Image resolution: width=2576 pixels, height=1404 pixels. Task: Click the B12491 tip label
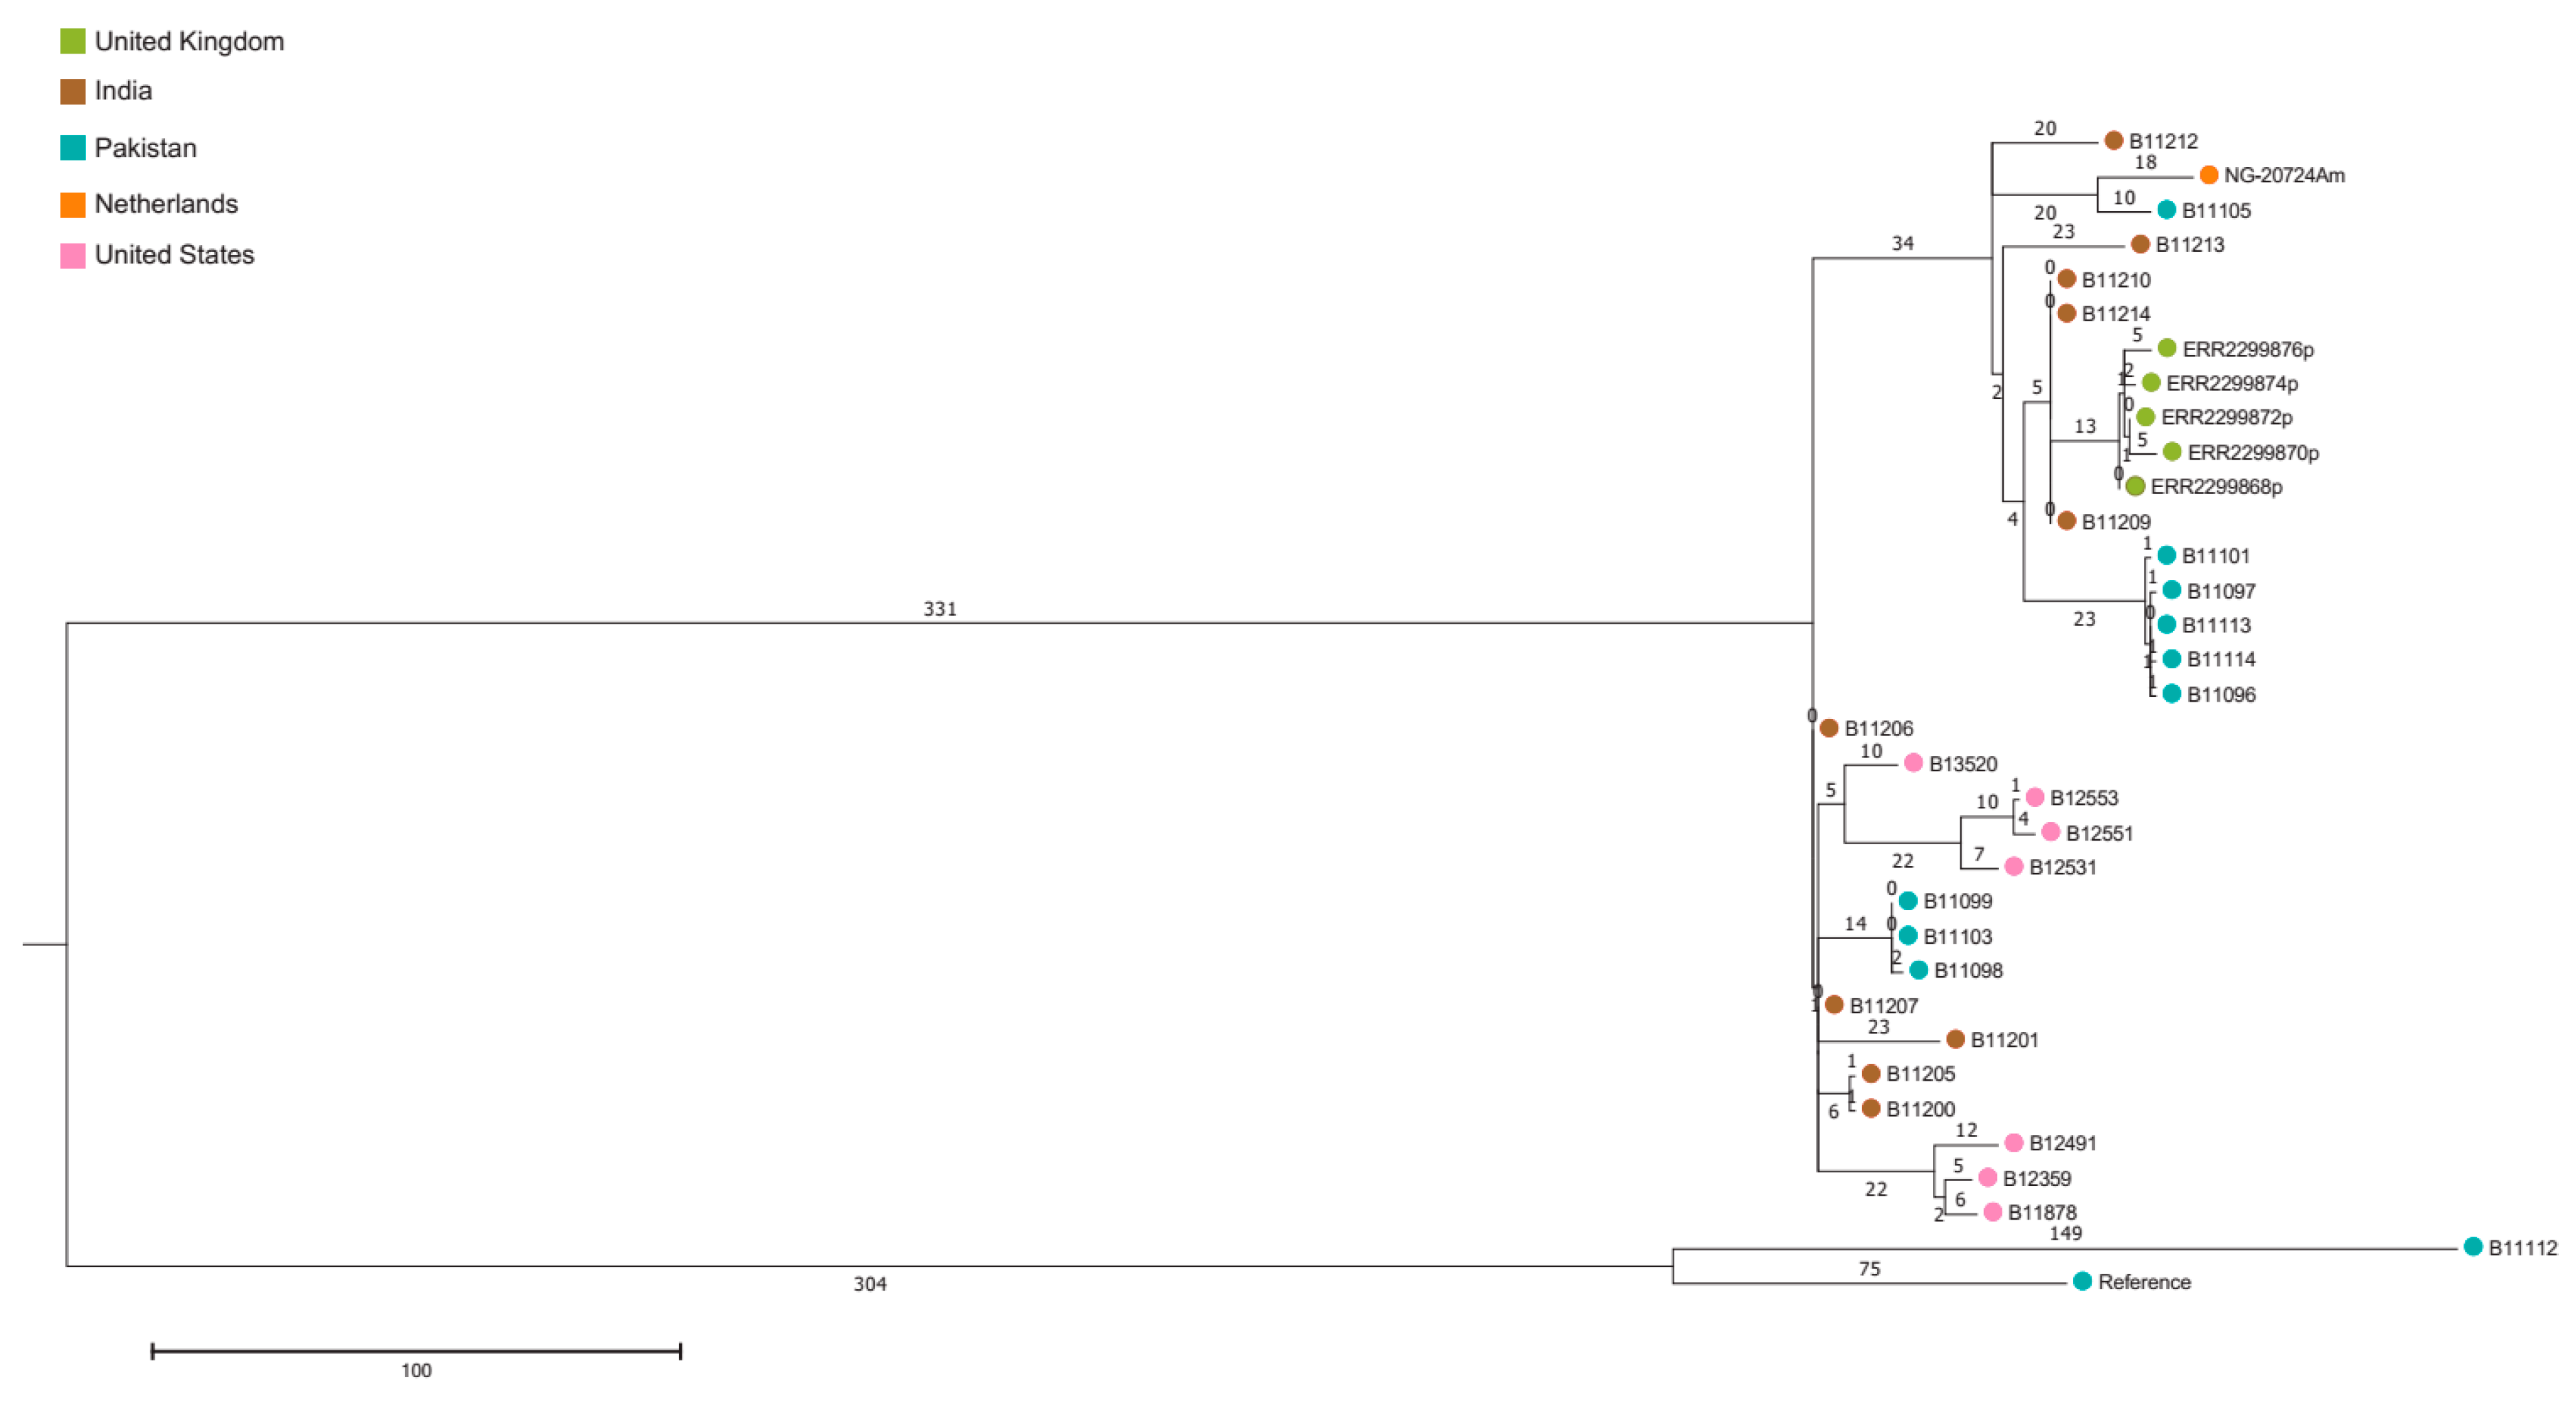pos(2062,1143)
